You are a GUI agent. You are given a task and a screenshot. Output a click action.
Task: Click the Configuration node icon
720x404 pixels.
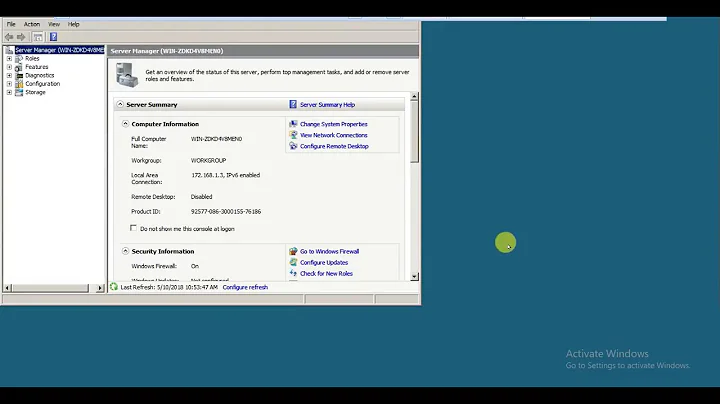point(19,84)
